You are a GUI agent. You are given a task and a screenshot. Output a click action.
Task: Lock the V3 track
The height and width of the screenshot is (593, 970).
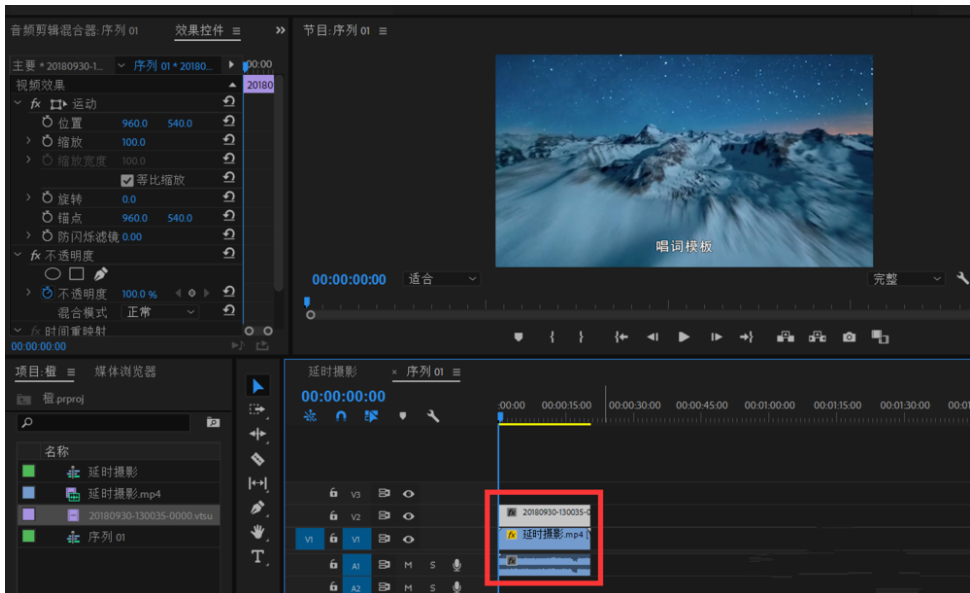[334, 493]
